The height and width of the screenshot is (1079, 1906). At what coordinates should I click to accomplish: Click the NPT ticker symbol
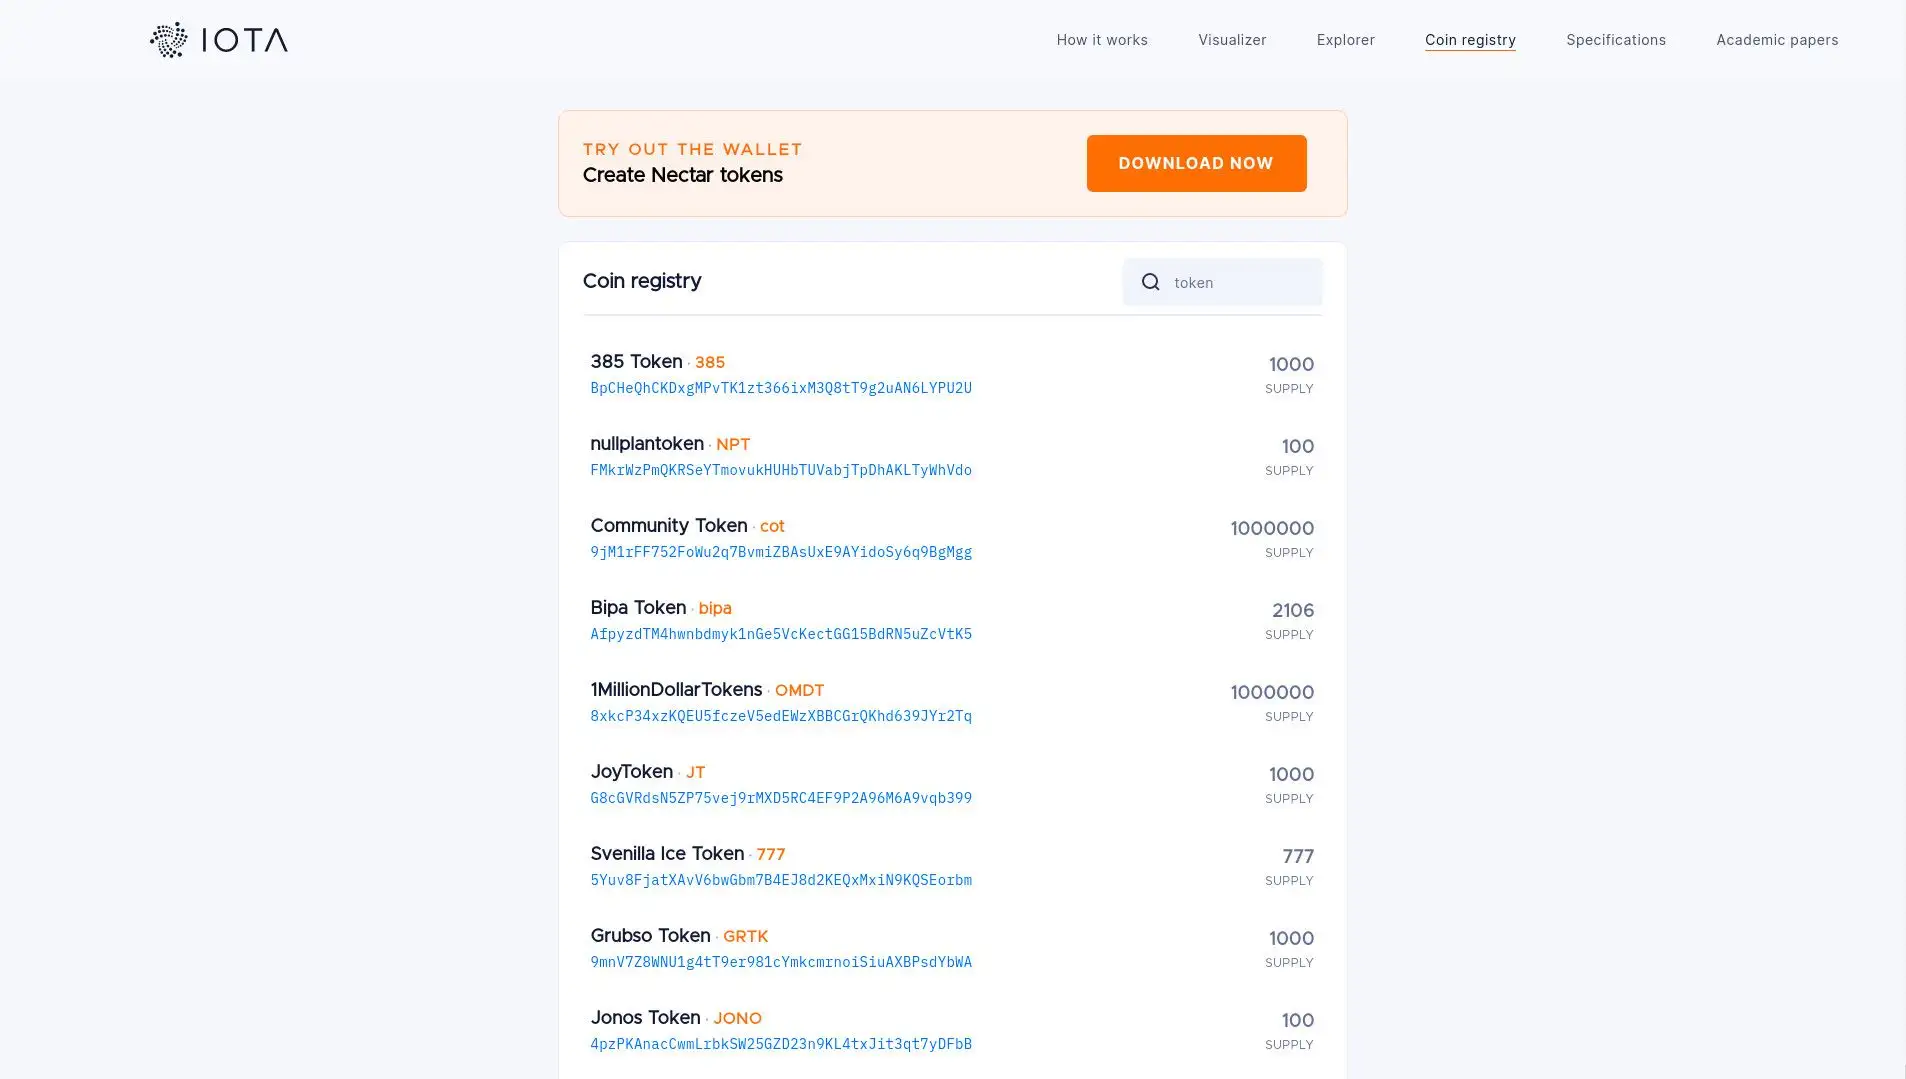click(x=733, y=445)
